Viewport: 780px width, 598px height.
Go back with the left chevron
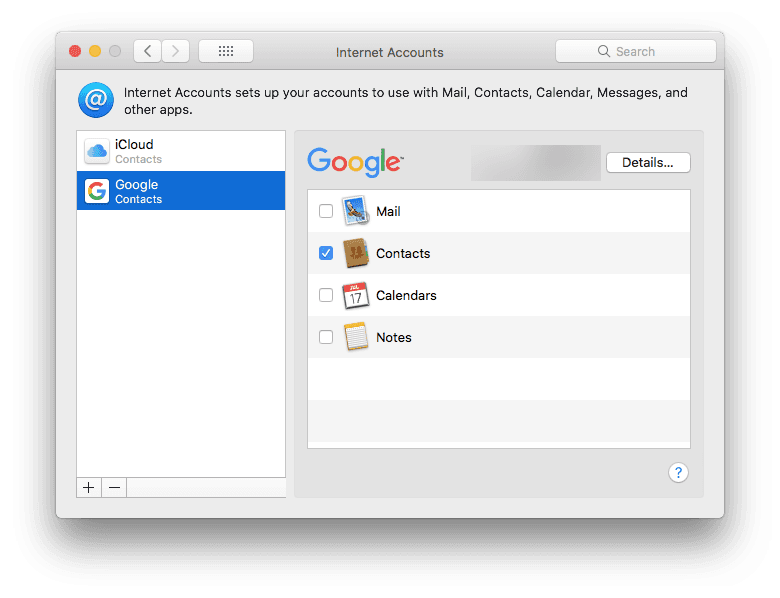click(x=147, y=51)
